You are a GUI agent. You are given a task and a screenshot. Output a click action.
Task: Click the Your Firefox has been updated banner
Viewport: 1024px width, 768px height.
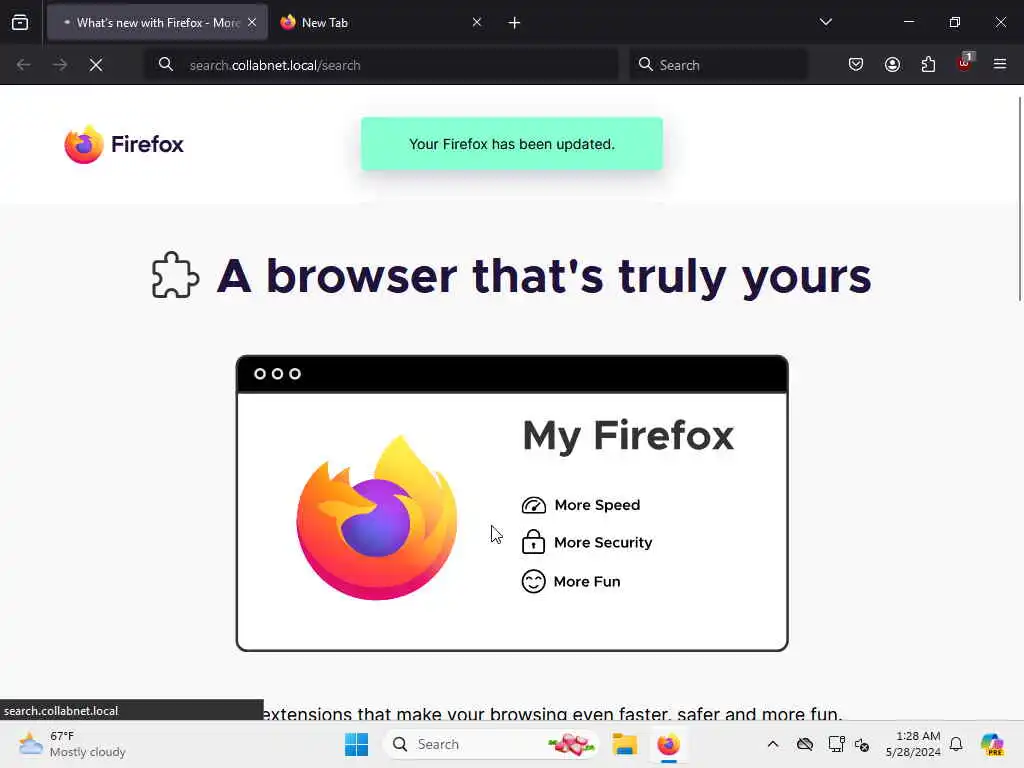pyautogui.click(x=512, y=144)
